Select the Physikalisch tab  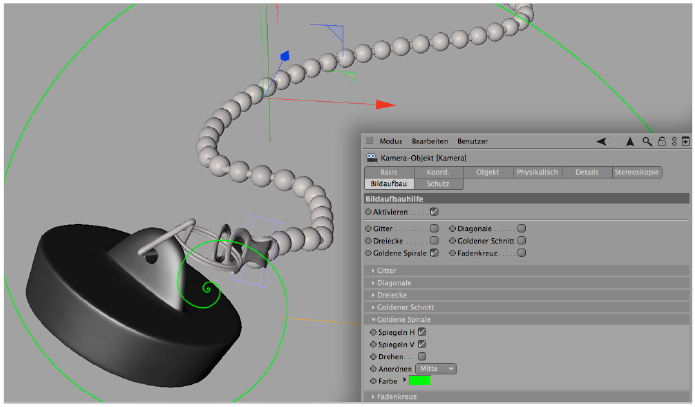(537, 172)
